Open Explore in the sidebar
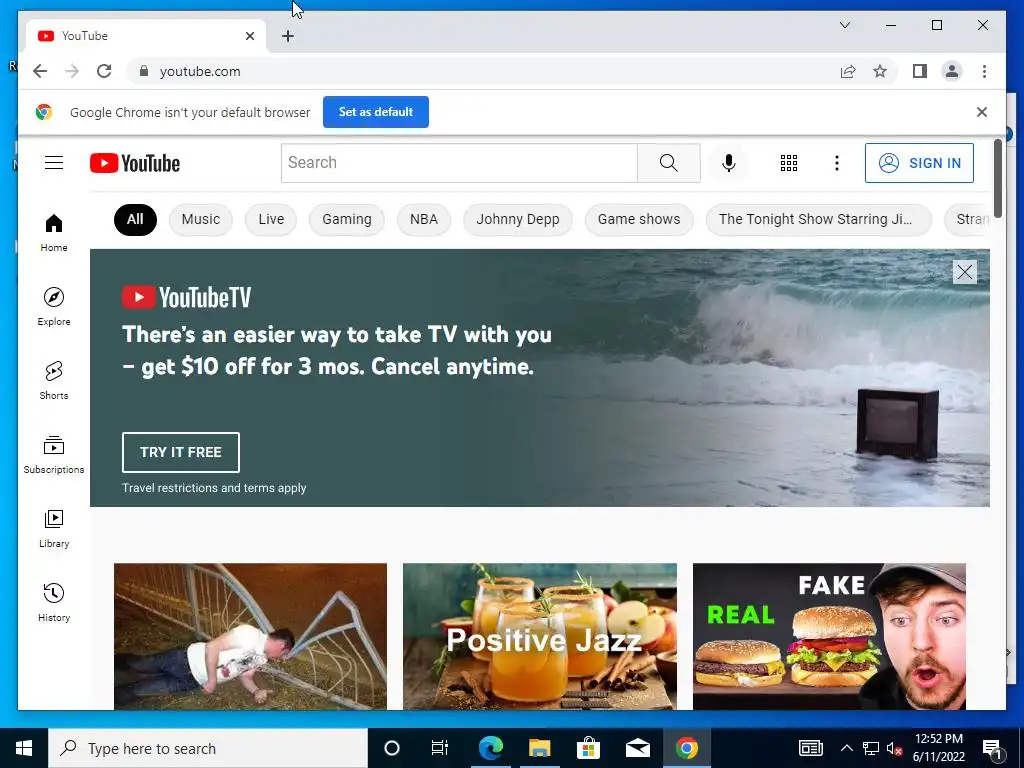Screen dimensions: 1024x768 (54, 306)
